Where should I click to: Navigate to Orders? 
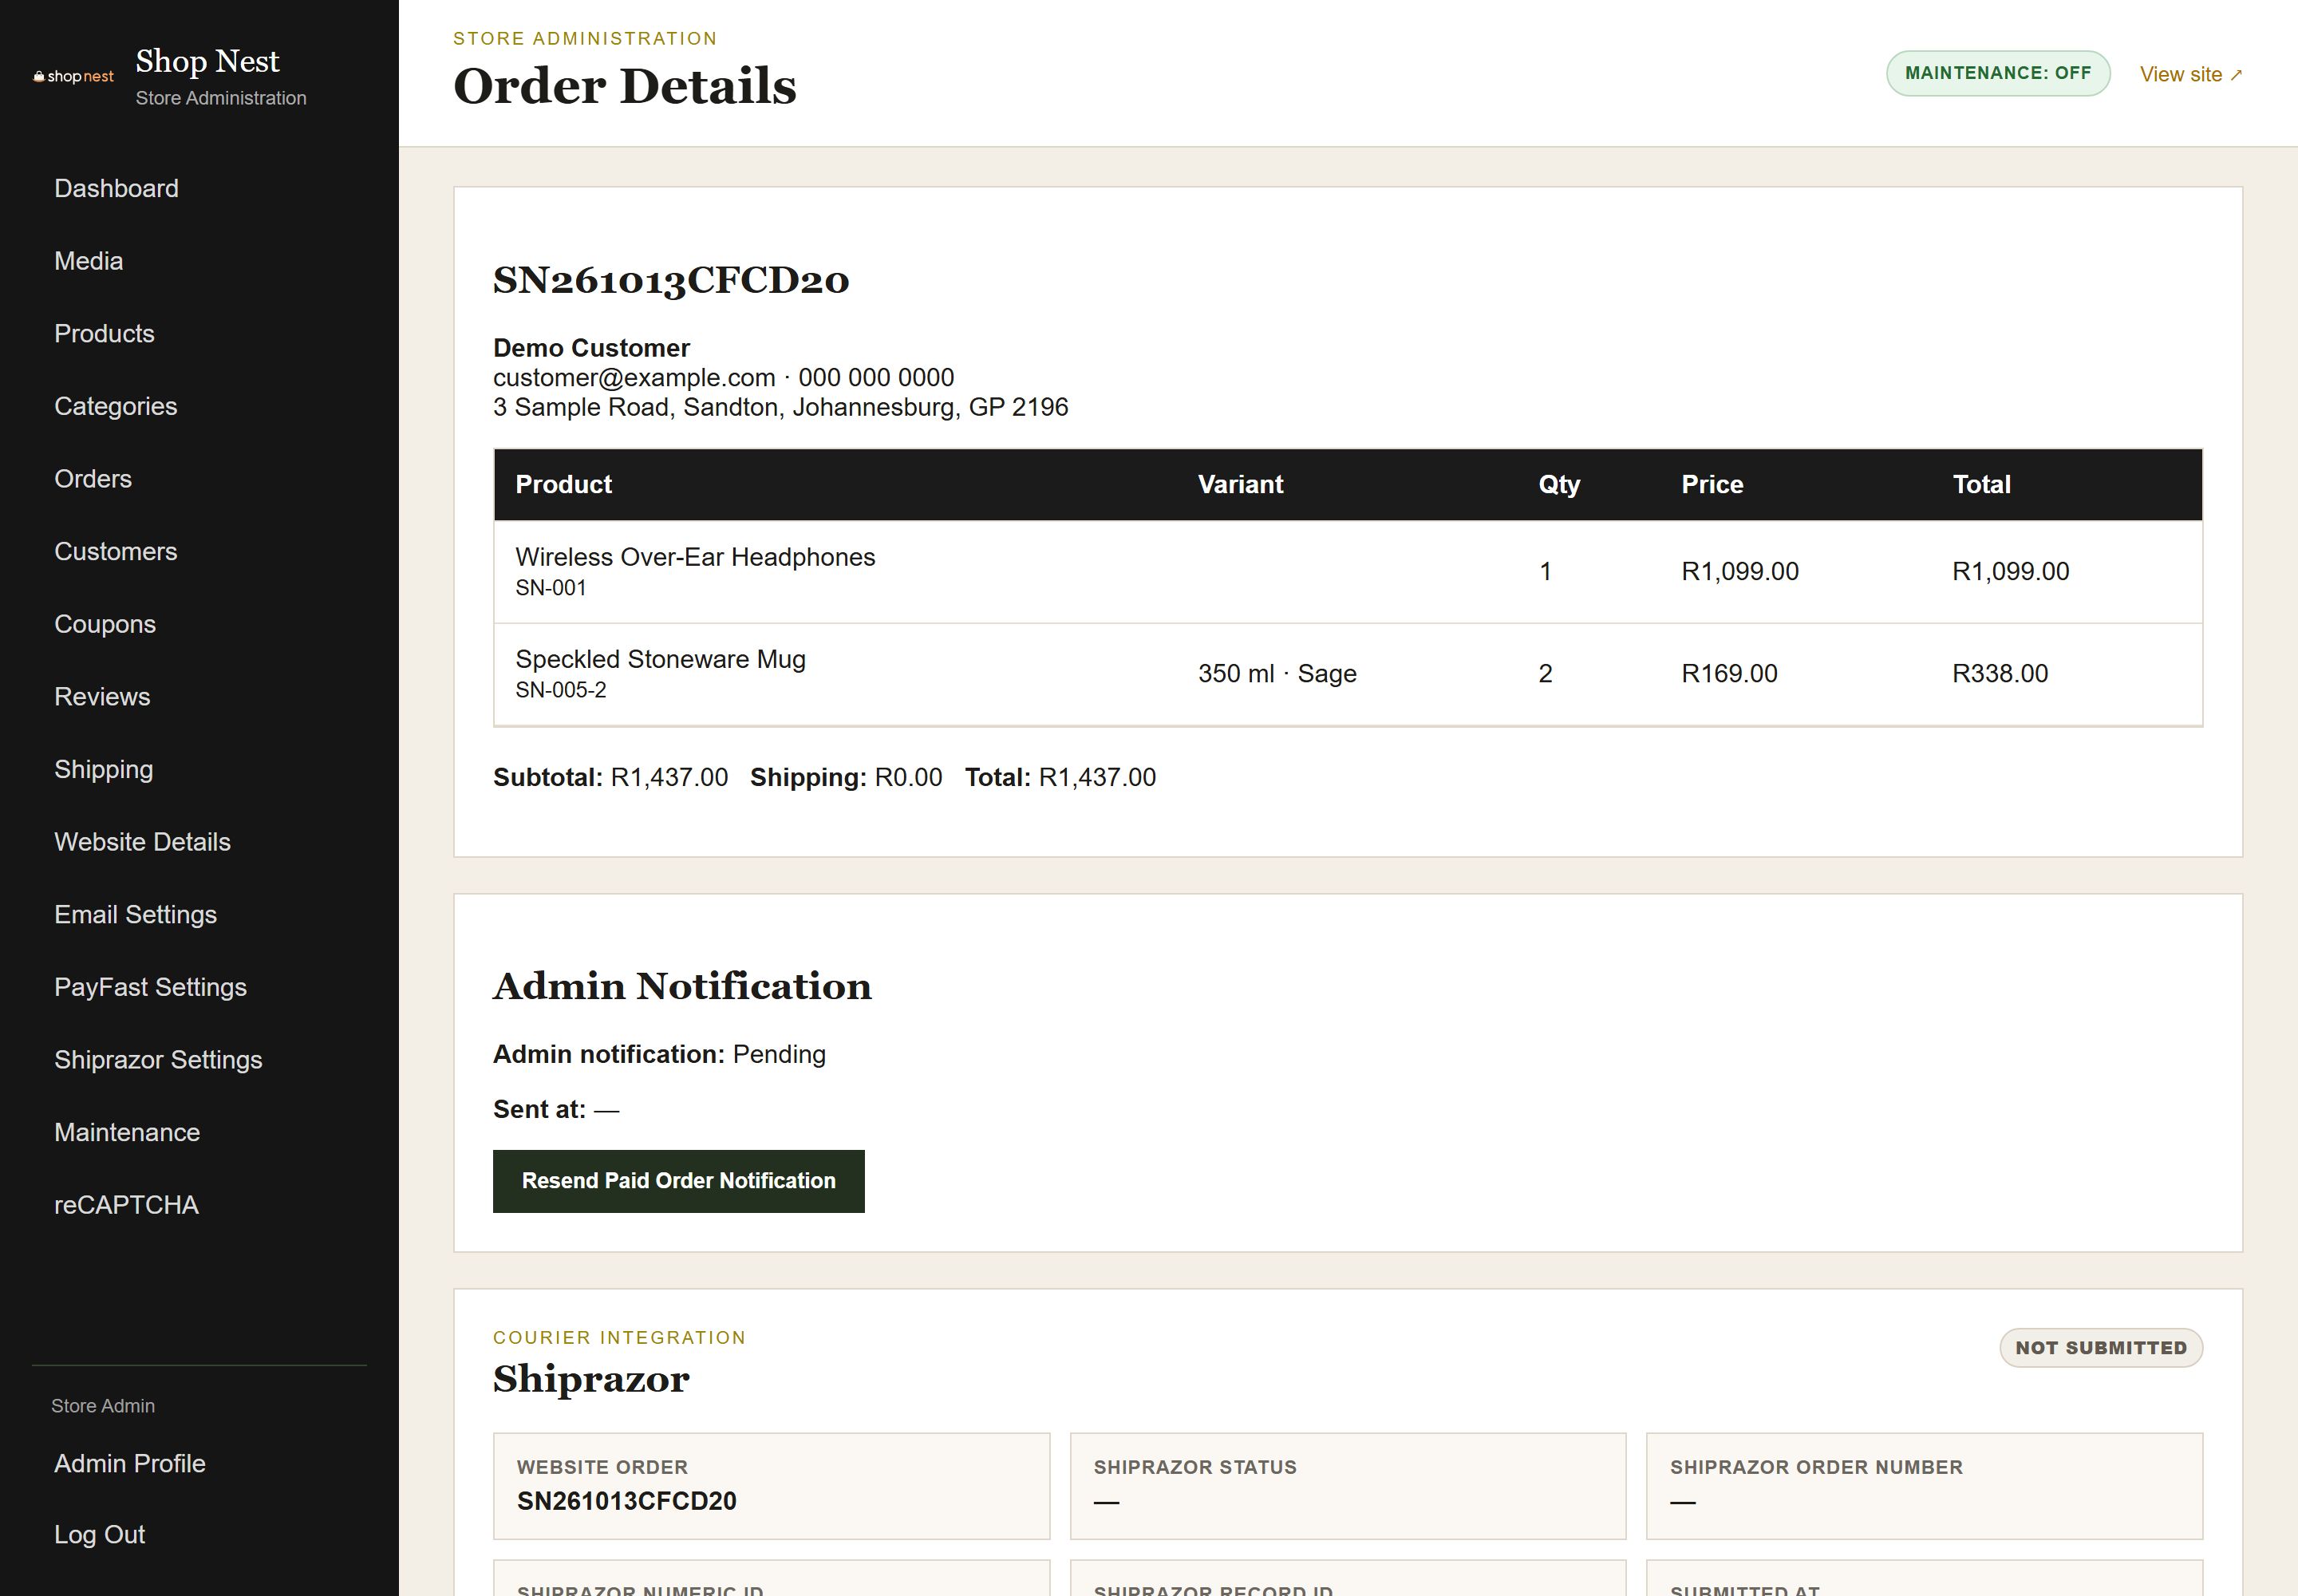[x=93, y=479]
